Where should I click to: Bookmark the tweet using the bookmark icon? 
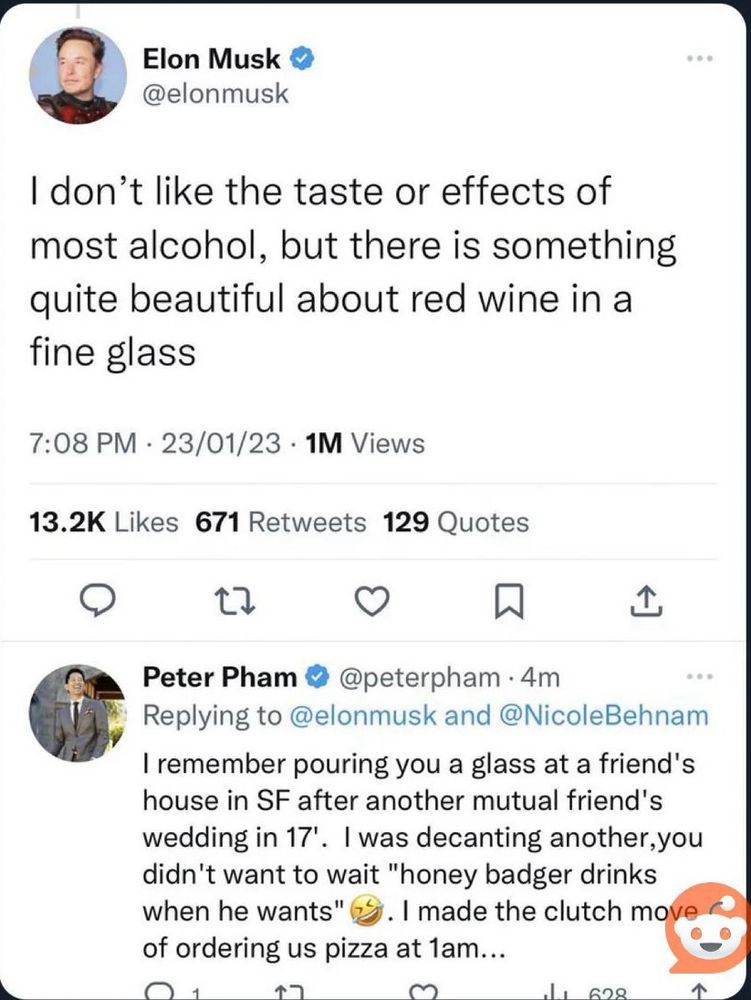[x=510, y=601]
